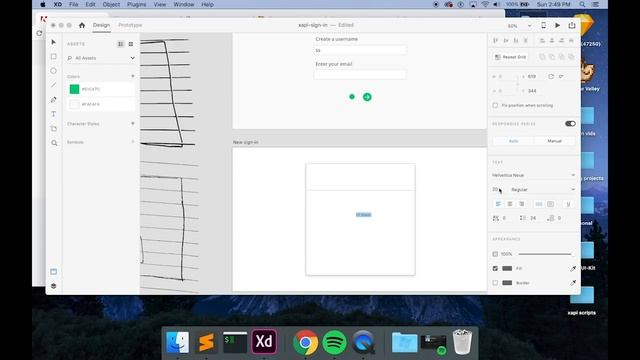Enable the Border checkbox
Screen dimensions: 640x360
click(x=495, y=283)
